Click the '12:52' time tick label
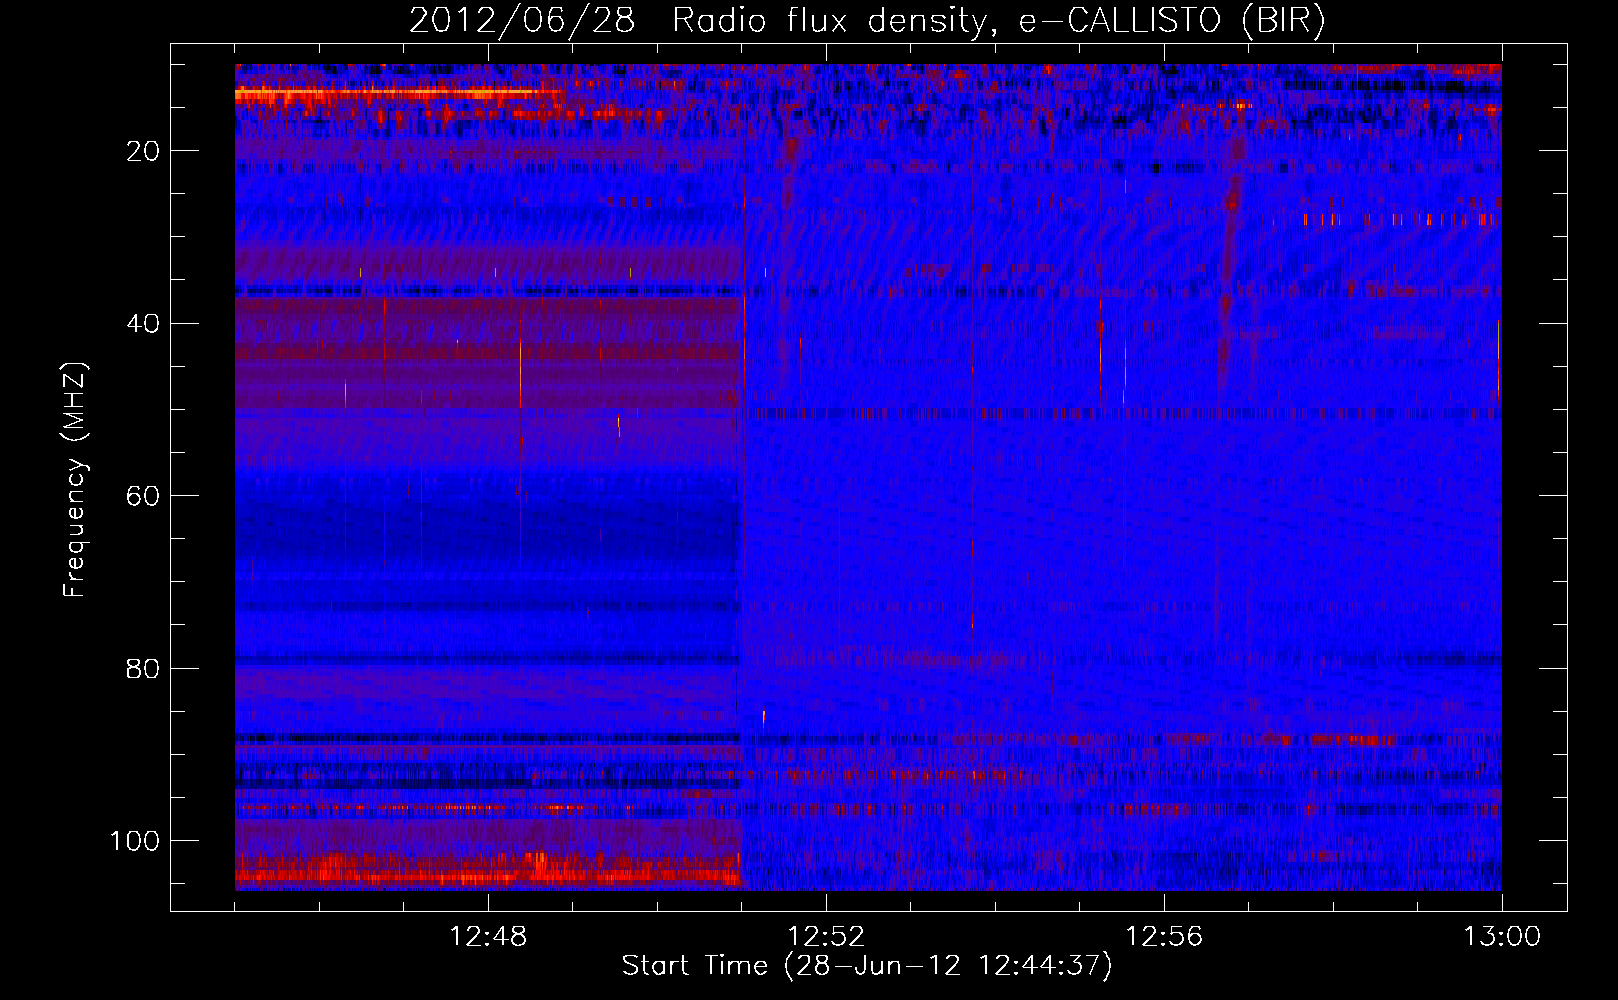The height and width of the screenshot is (1000, 1618). [x=826, y=937]
